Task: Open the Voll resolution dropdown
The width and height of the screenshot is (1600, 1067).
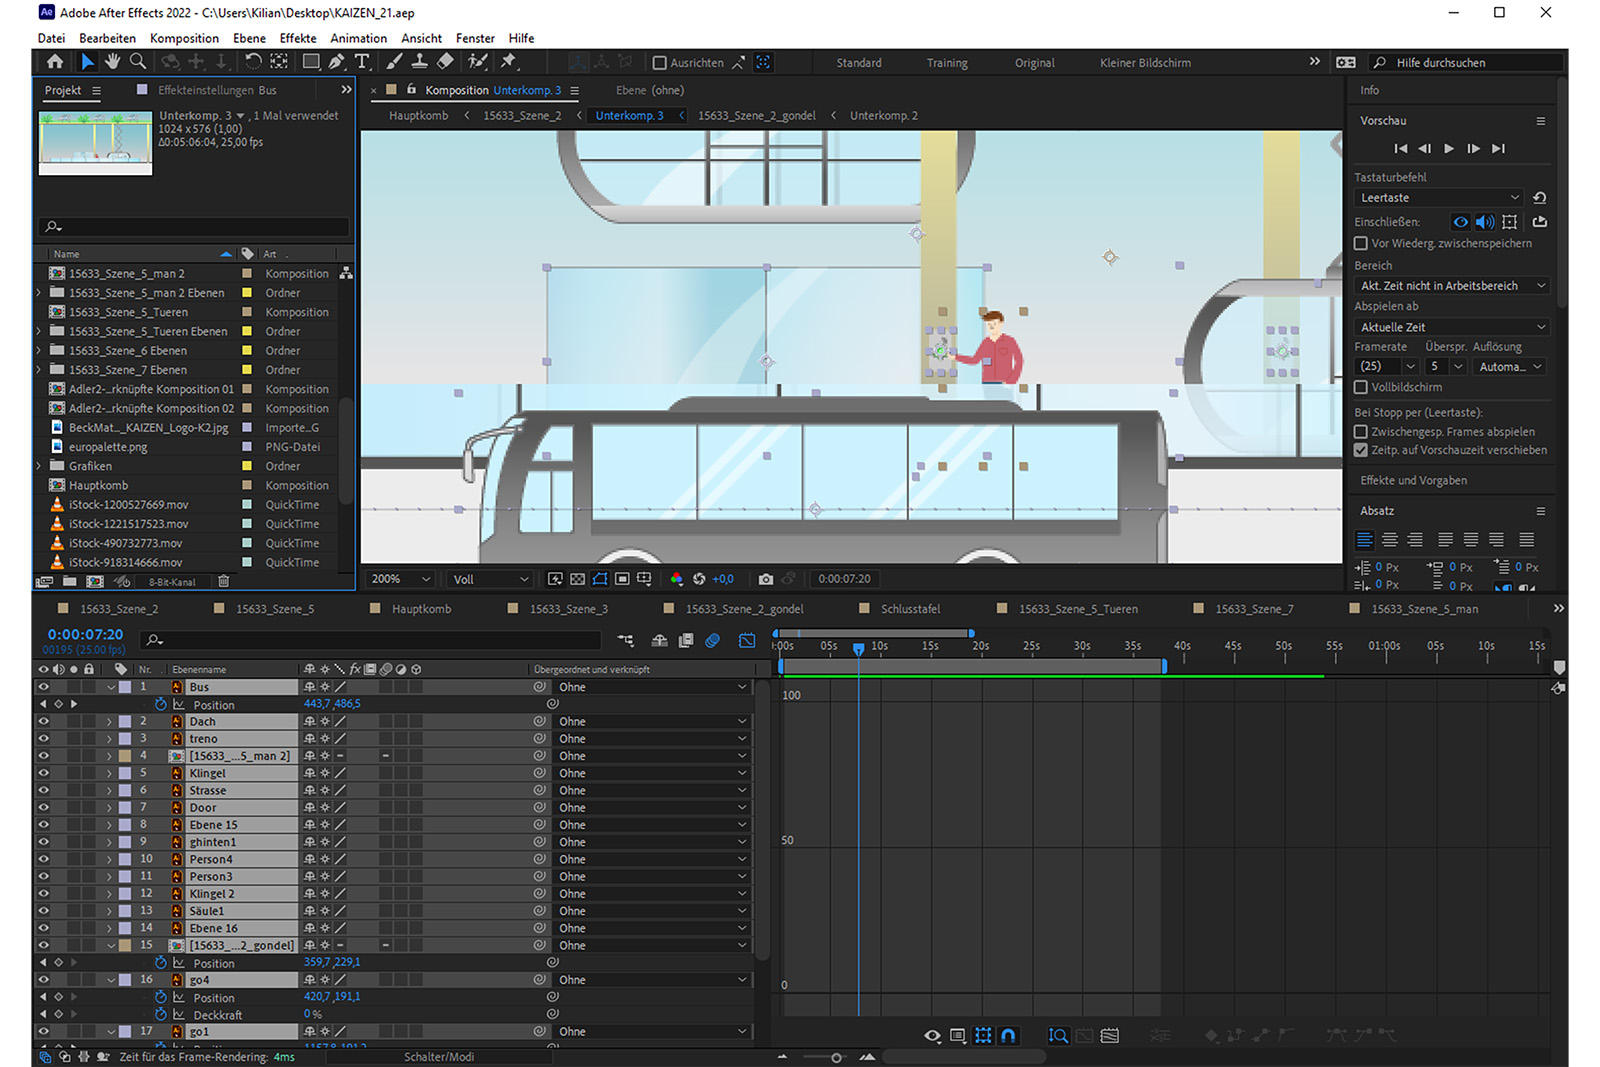Action: coord(489,578)
